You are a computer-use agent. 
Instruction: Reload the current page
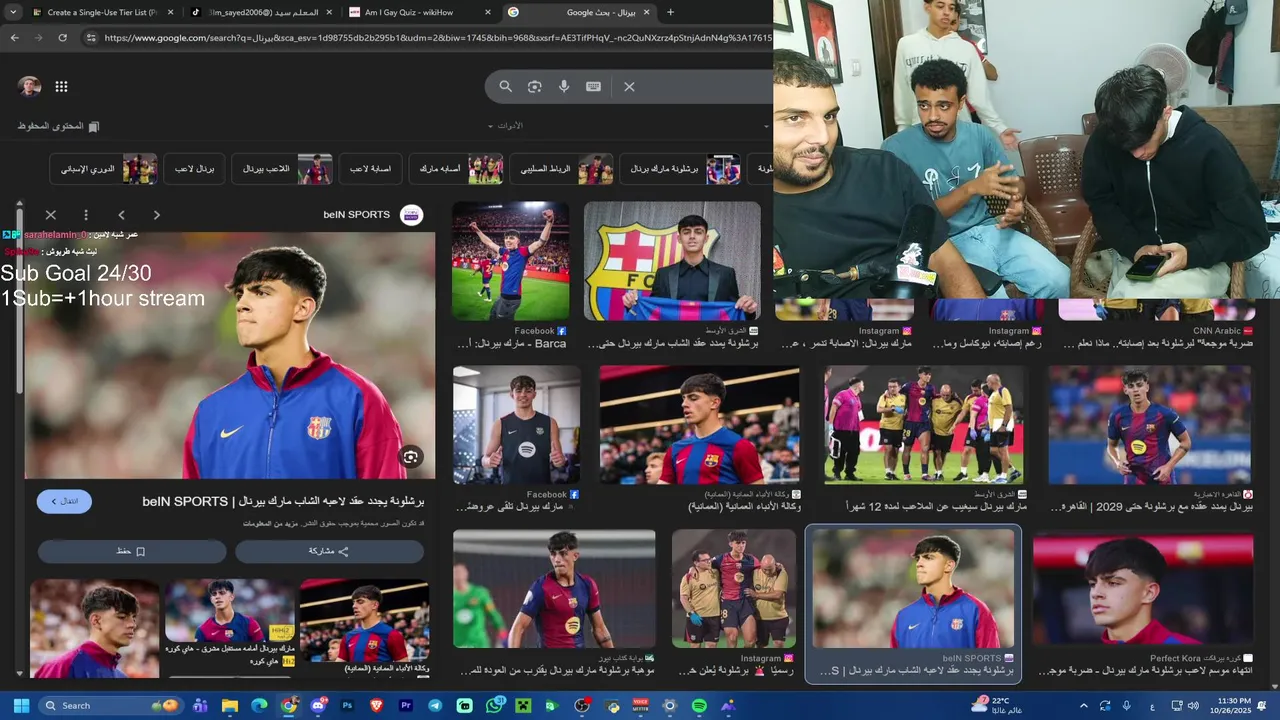62,38
